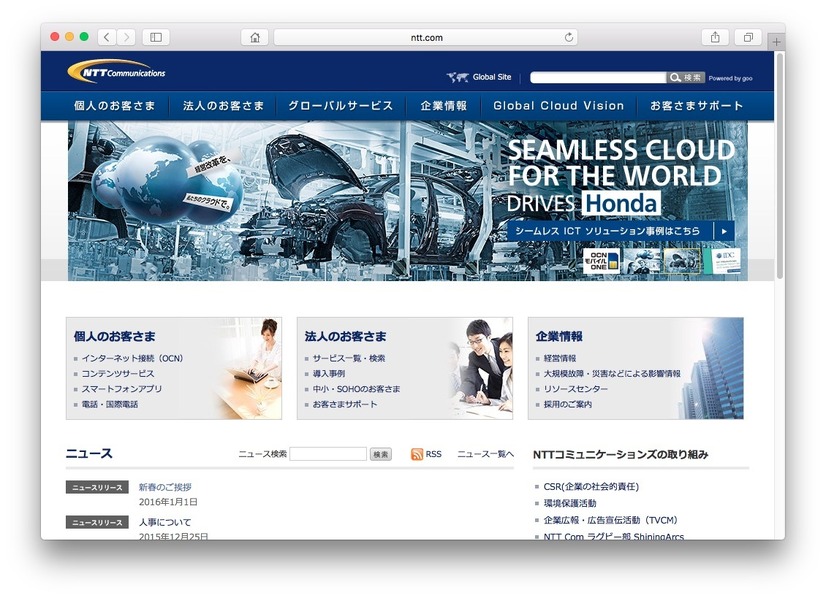This screenshot has width=826, height=598.
Task: Click the NTT Communications logo
Action: click(x=117, y=72)
